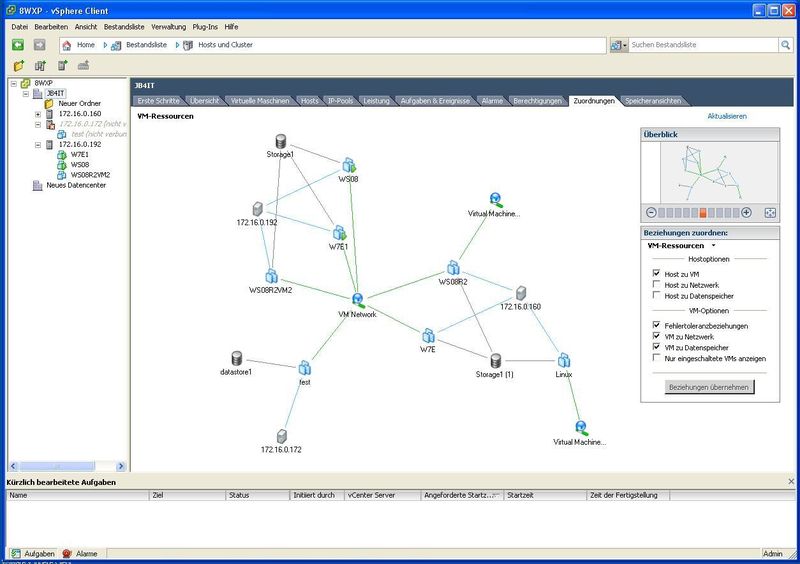
Task: Close the recent tasks panel
Action: pos(791,481)
